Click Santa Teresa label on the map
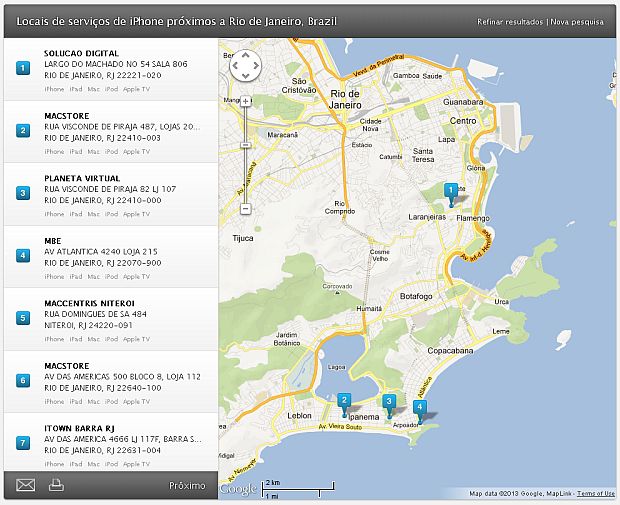Viewport: 620px width, 505px height. pyautogui.click(x=423, y=155)
